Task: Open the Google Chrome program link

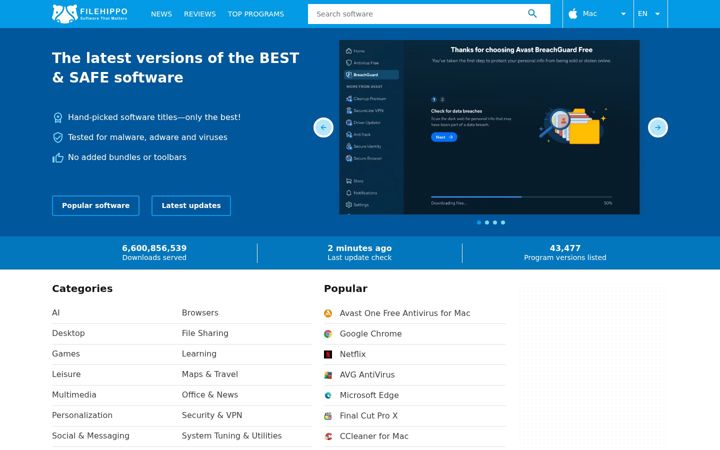Action: tap(371, 334)
